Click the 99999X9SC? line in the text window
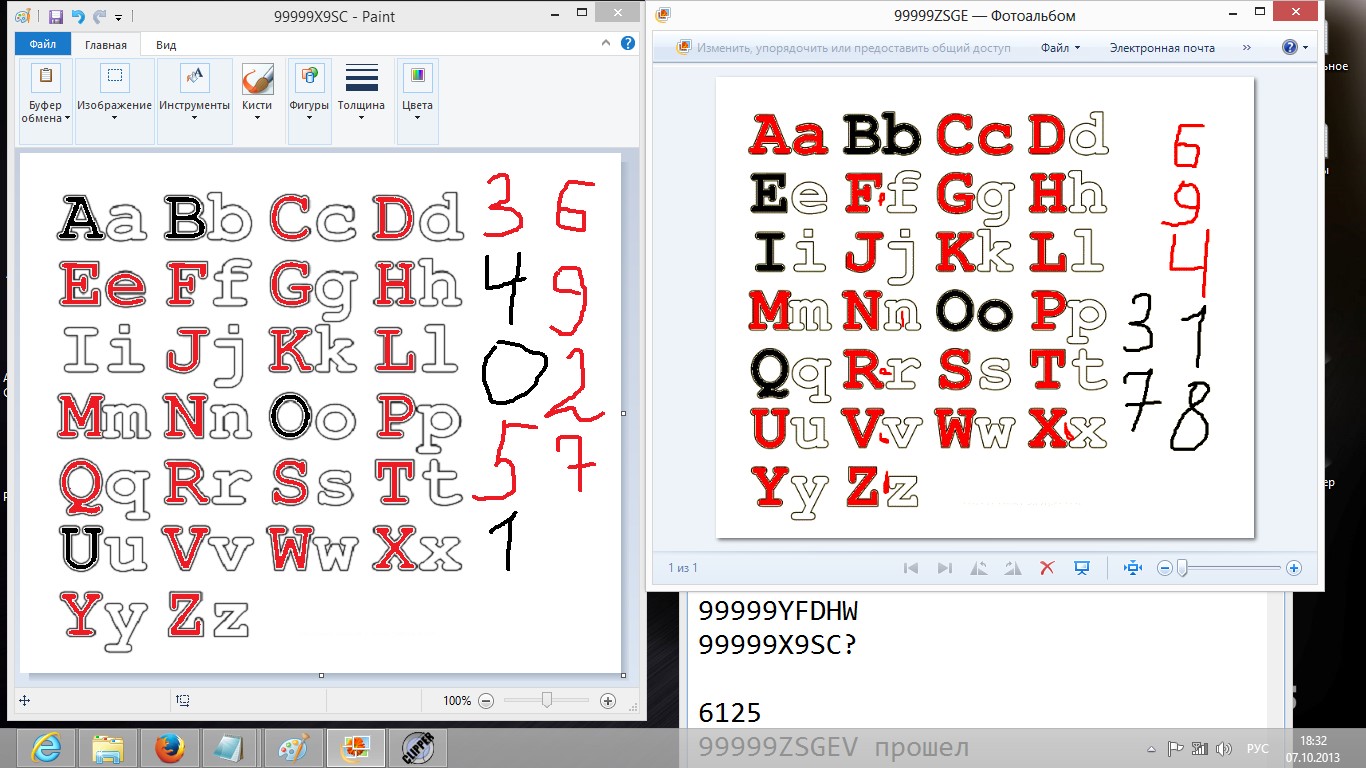 (x=778, y=645)
